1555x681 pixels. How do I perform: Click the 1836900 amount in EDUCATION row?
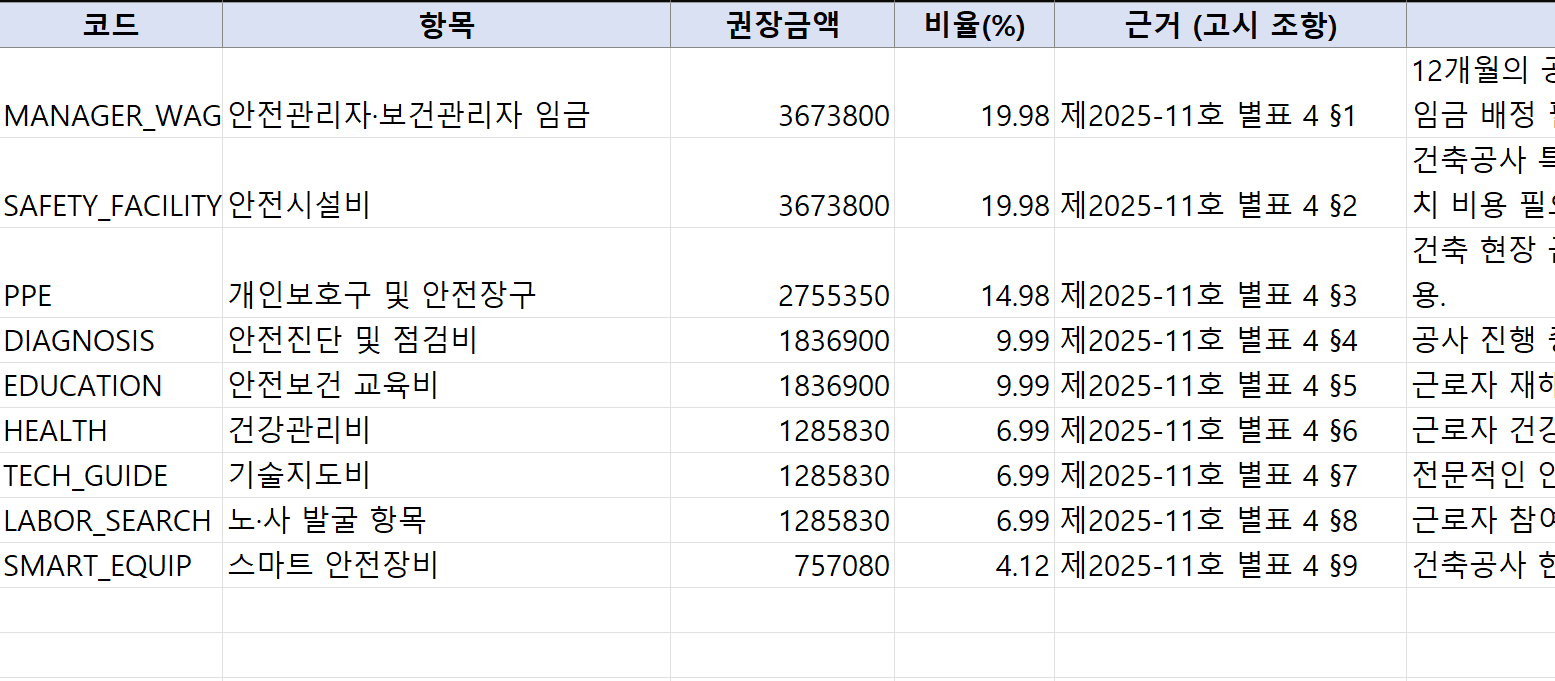pos(782,385)
